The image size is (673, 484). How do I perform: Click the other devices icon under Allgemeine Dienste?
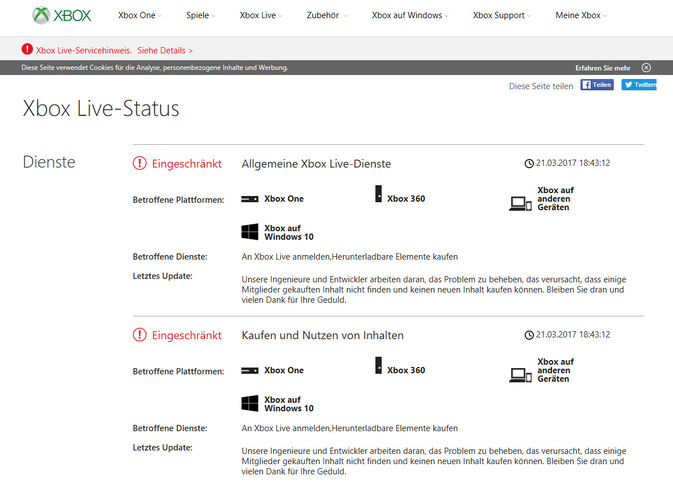coord(520,203)
